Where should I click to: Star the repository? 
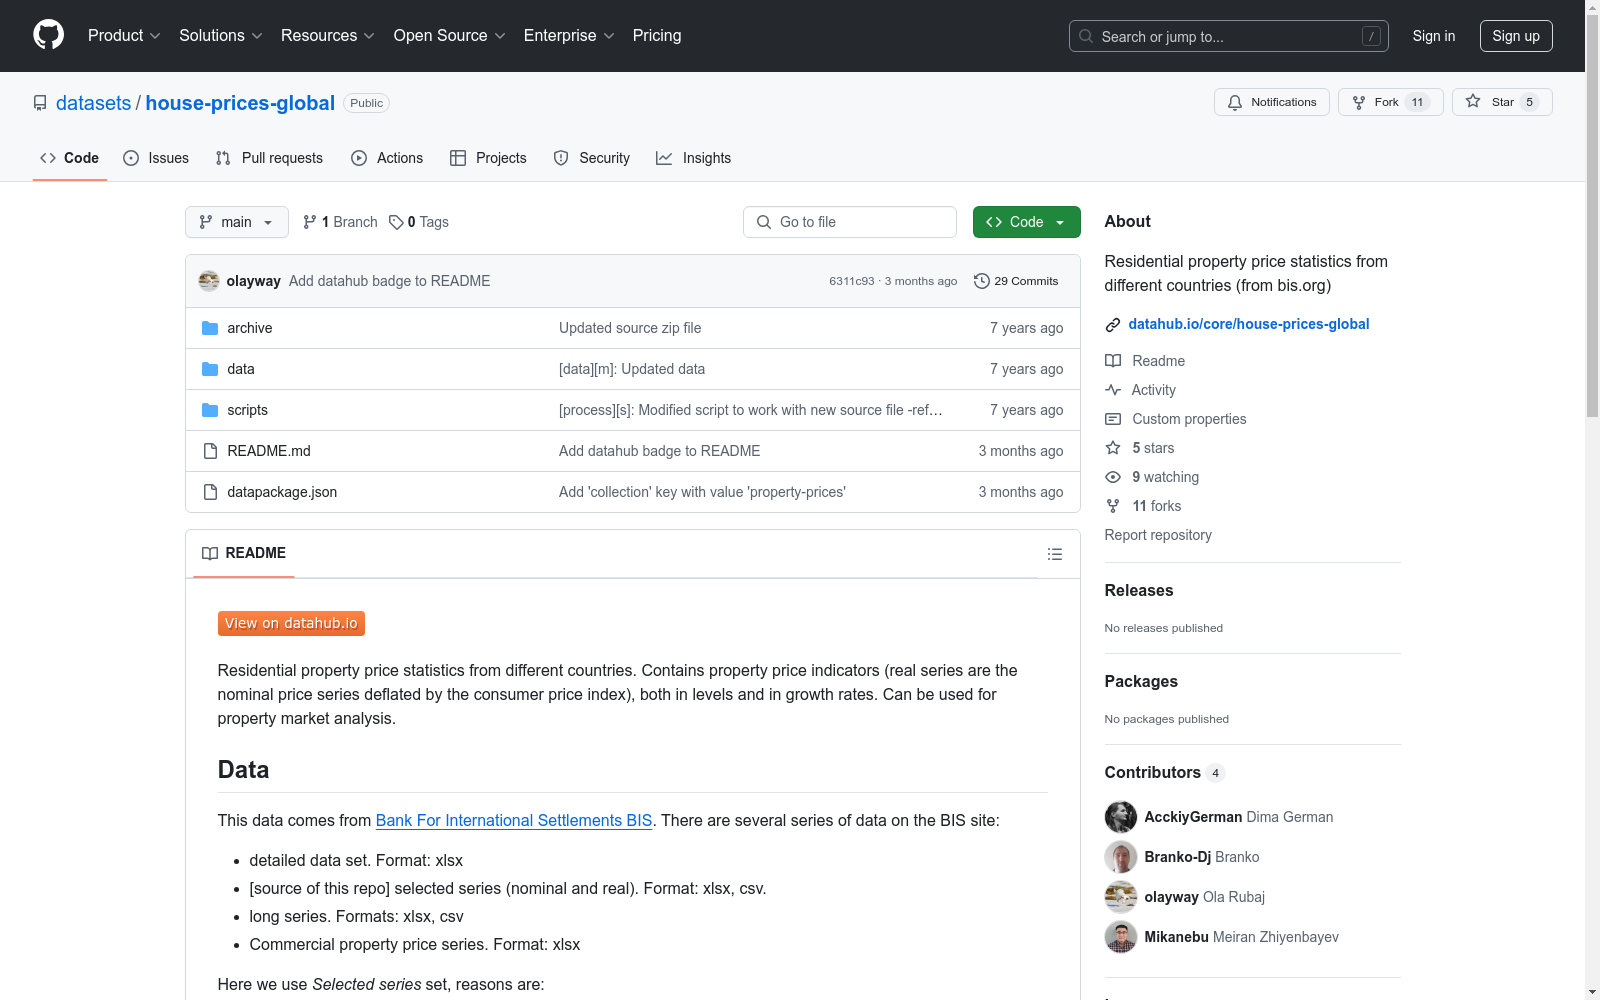coord(1502,102)
